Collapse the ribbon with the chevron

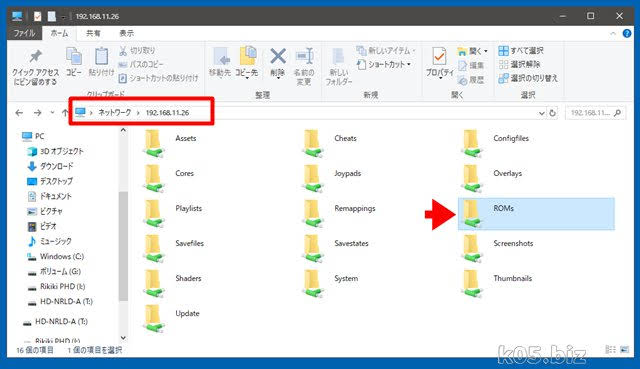click(x=613, y=33)
